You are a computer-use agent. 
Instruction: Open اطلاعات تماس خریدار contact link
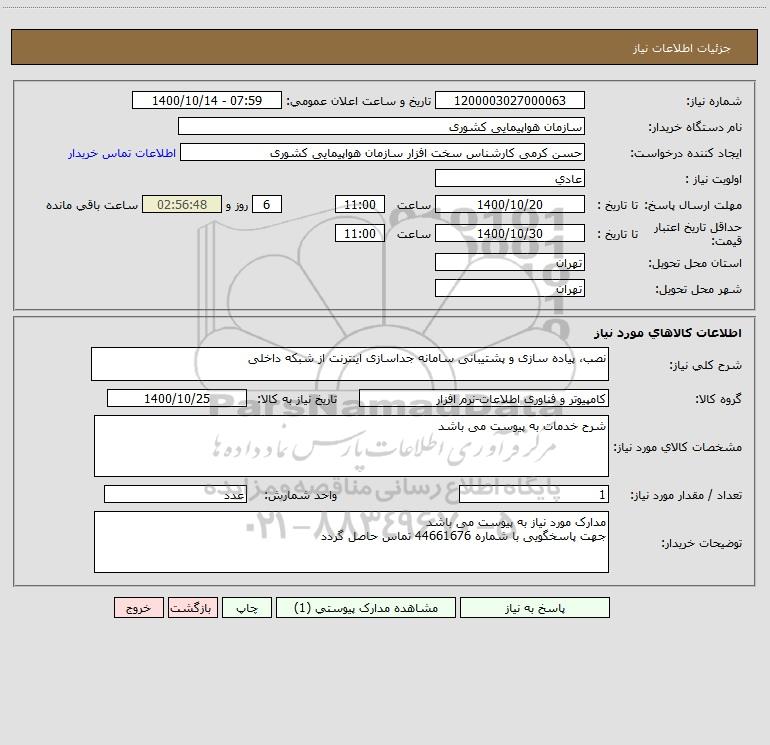click(122, 153)
